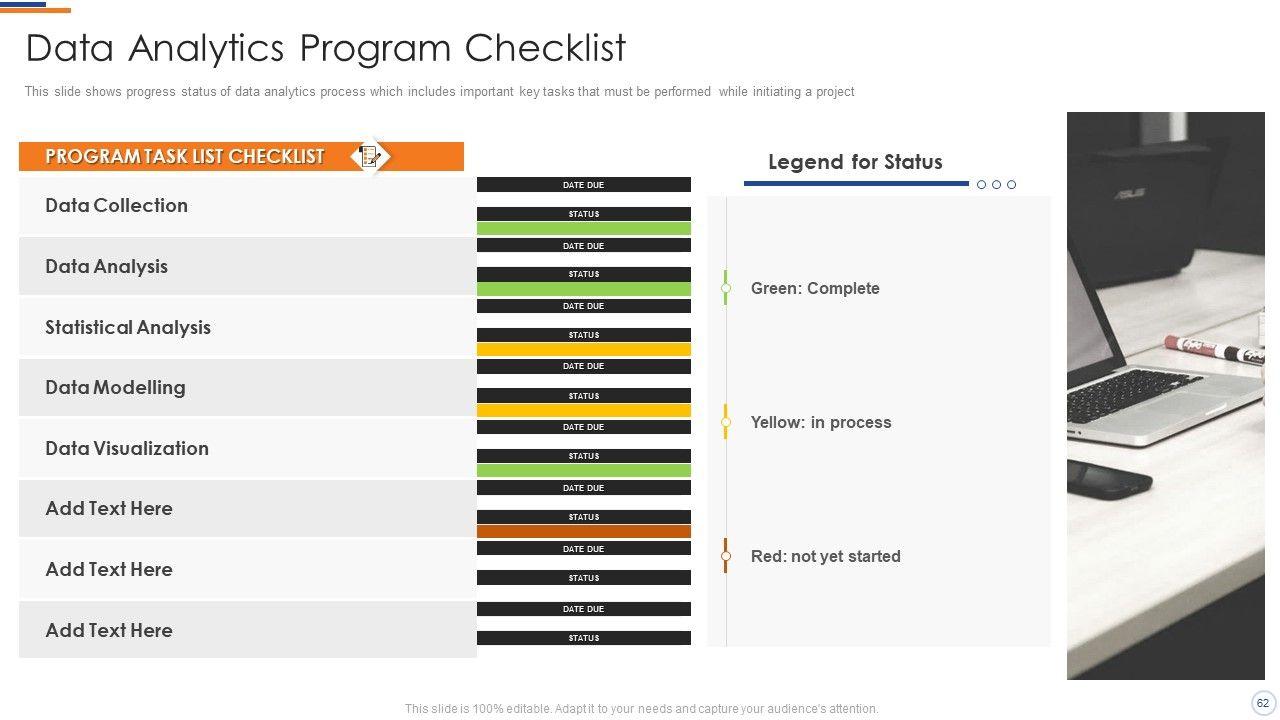Click the first small circle after the Legend underline

982,185
